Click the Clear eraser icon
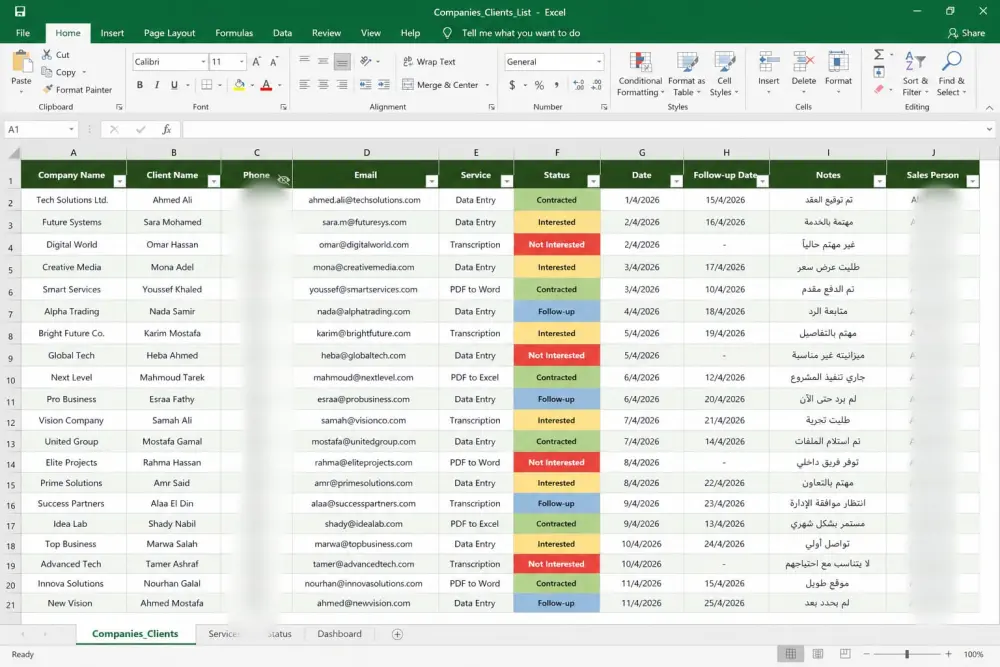The width and height of the screenshot is (1000, 667). pos(879,89)
